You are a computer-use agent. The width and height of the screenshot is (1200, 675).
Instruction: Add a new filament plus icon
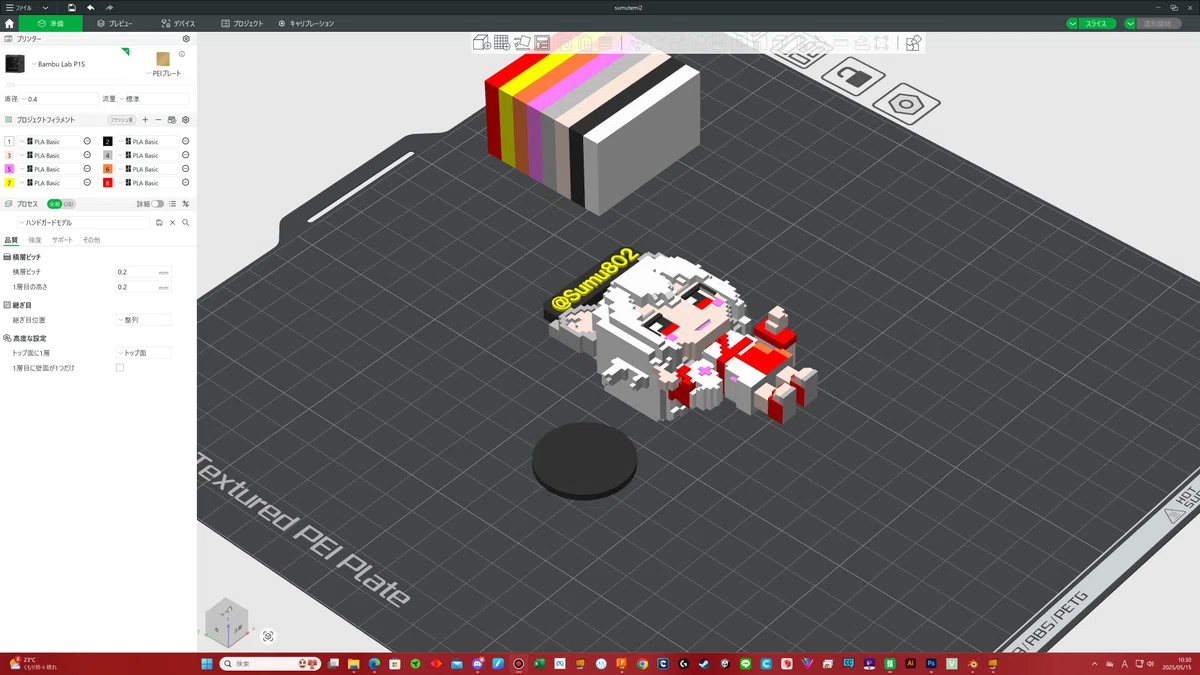pos(145,120)
